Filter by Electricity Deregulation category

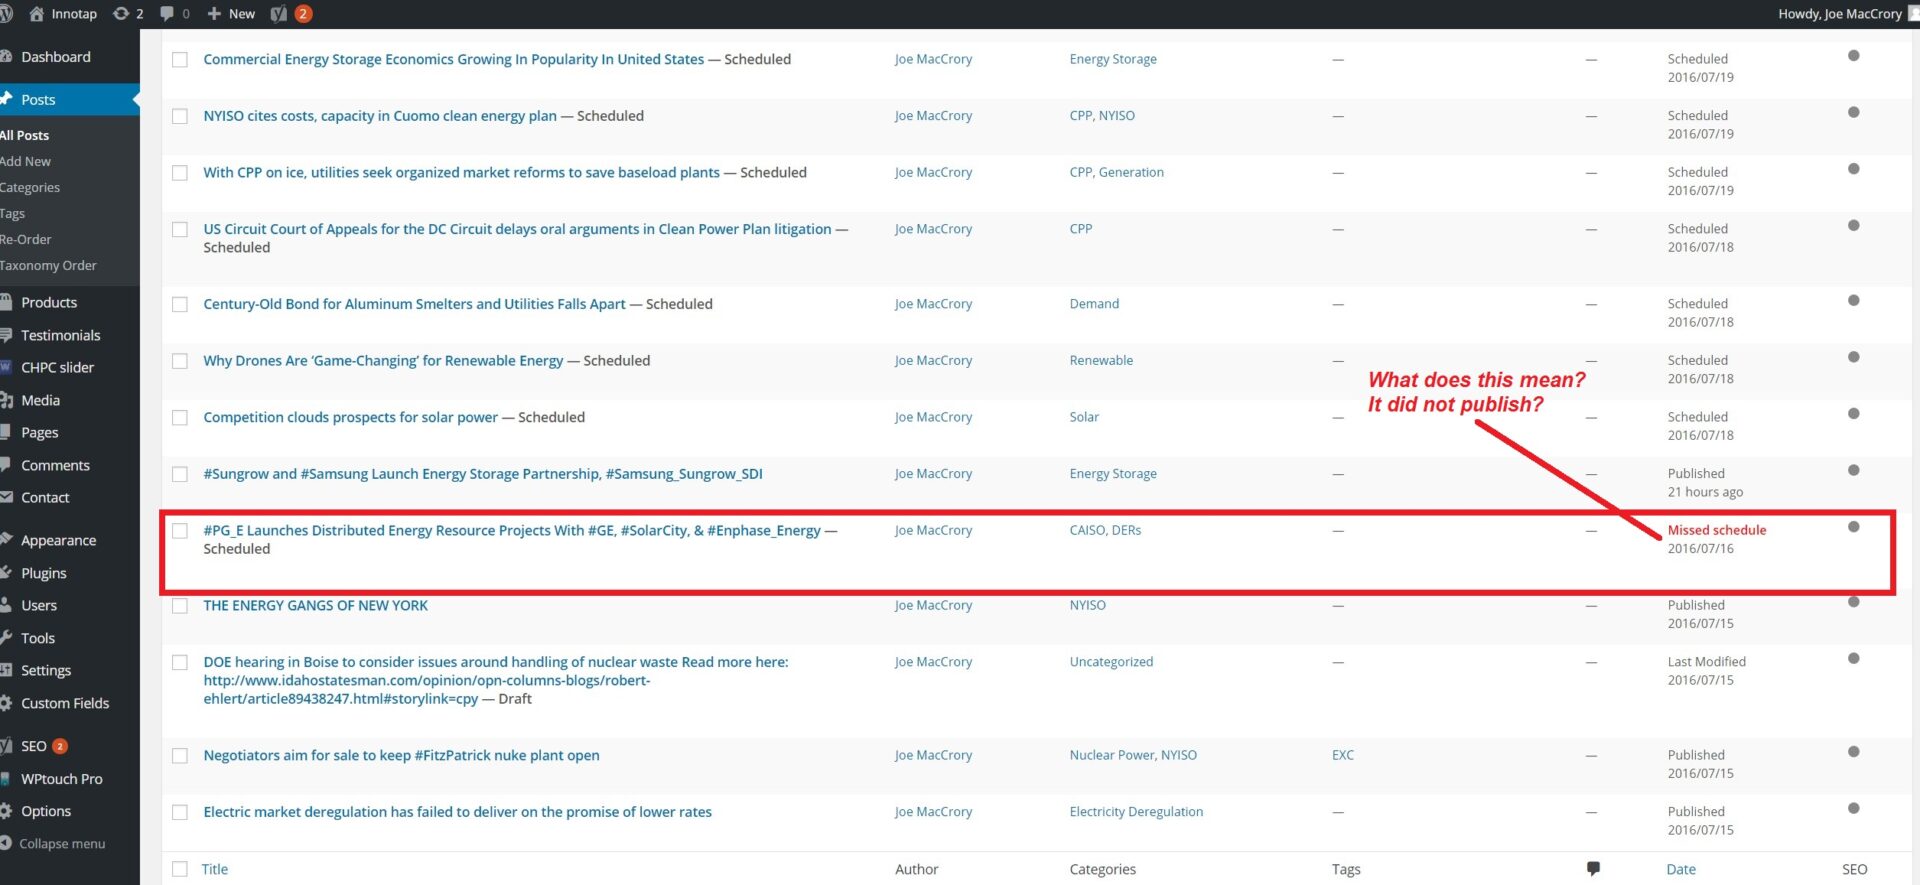click(x=1136, y=812)
